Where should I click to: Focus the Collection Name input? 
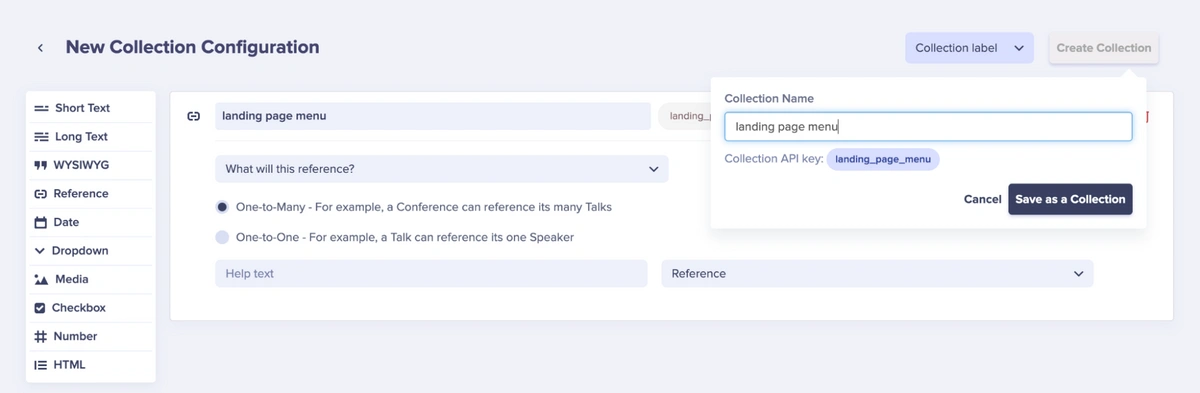[x=928, y=127]
